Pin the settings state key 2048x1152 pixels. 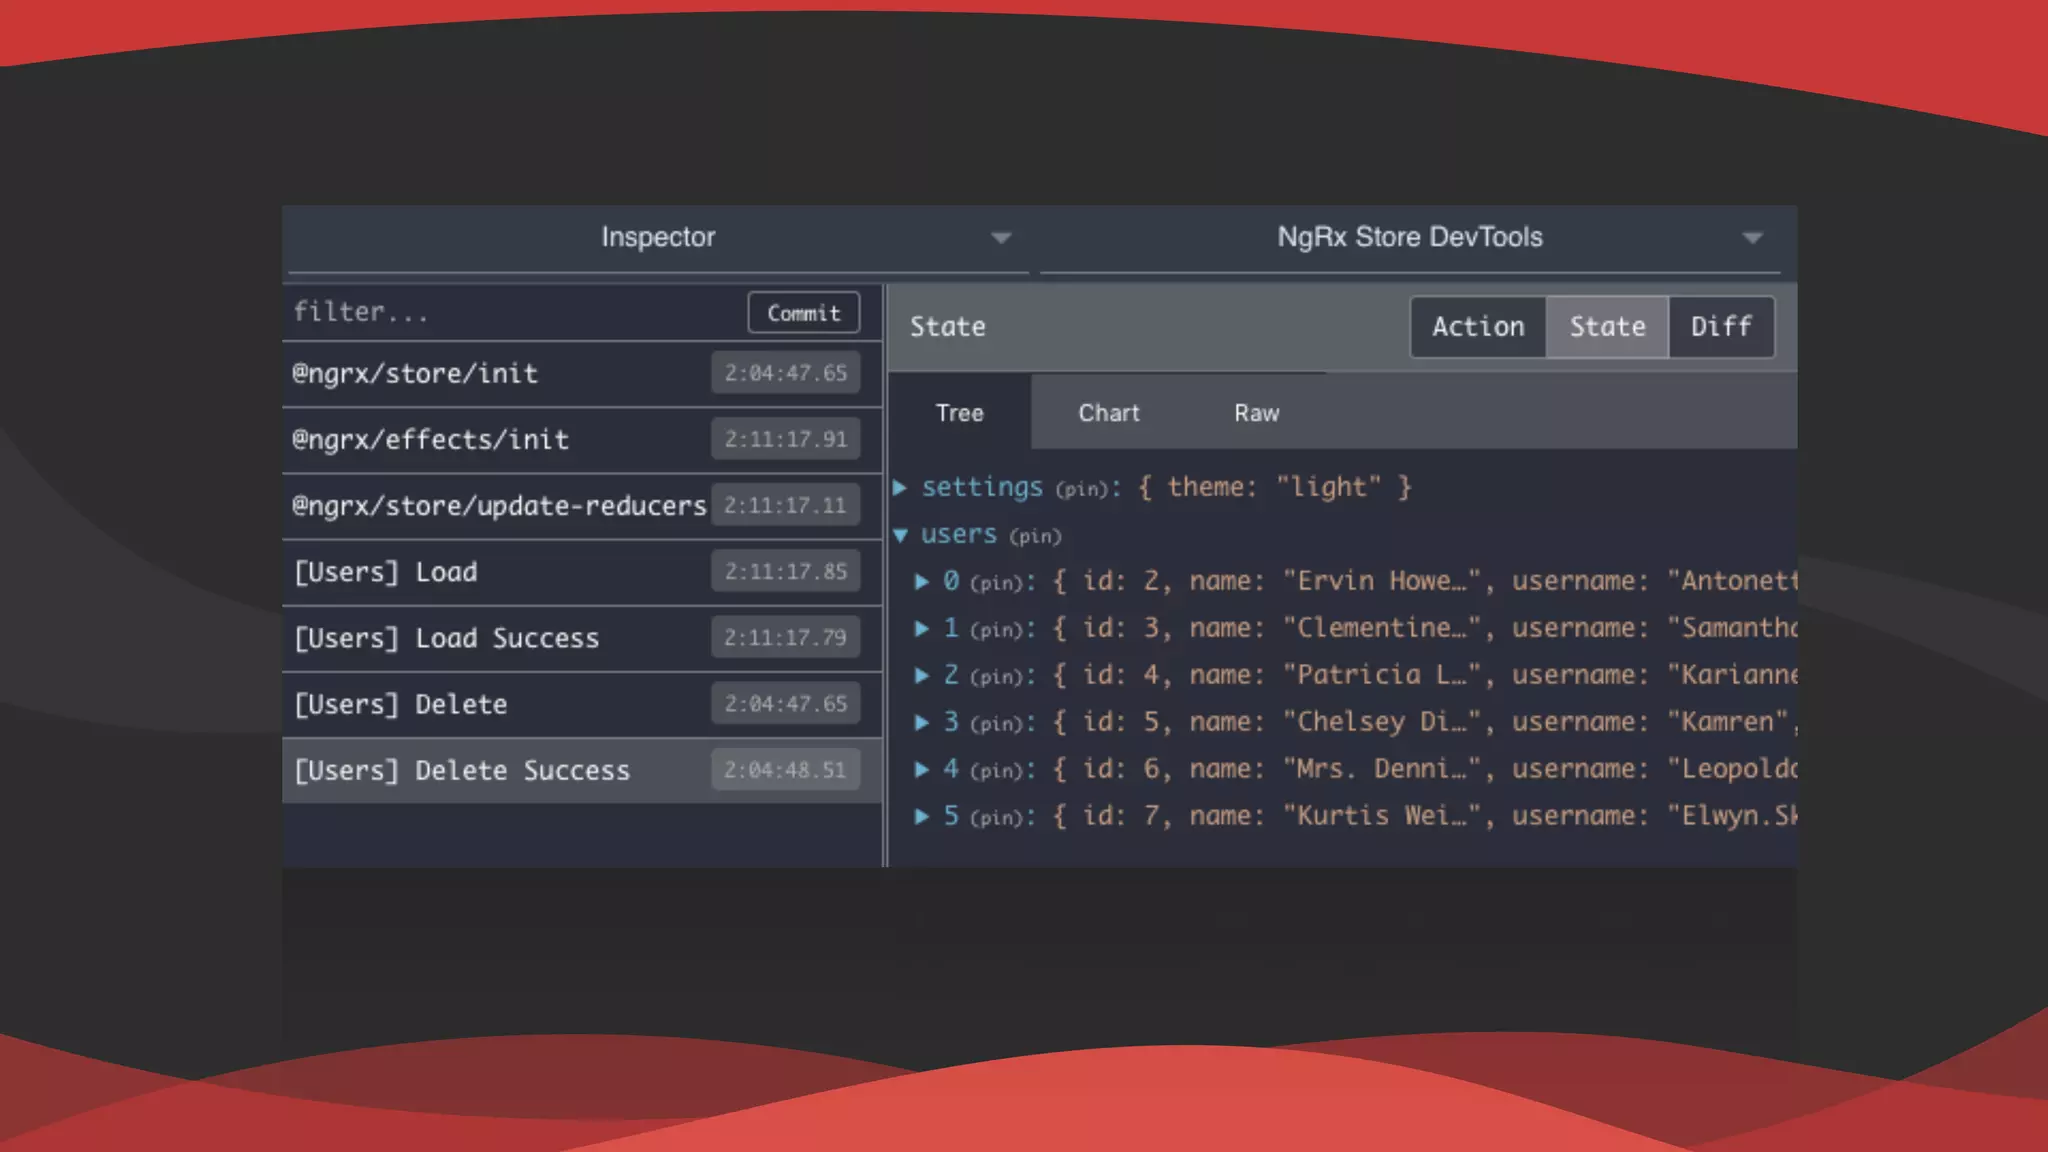click(1083, 490)
